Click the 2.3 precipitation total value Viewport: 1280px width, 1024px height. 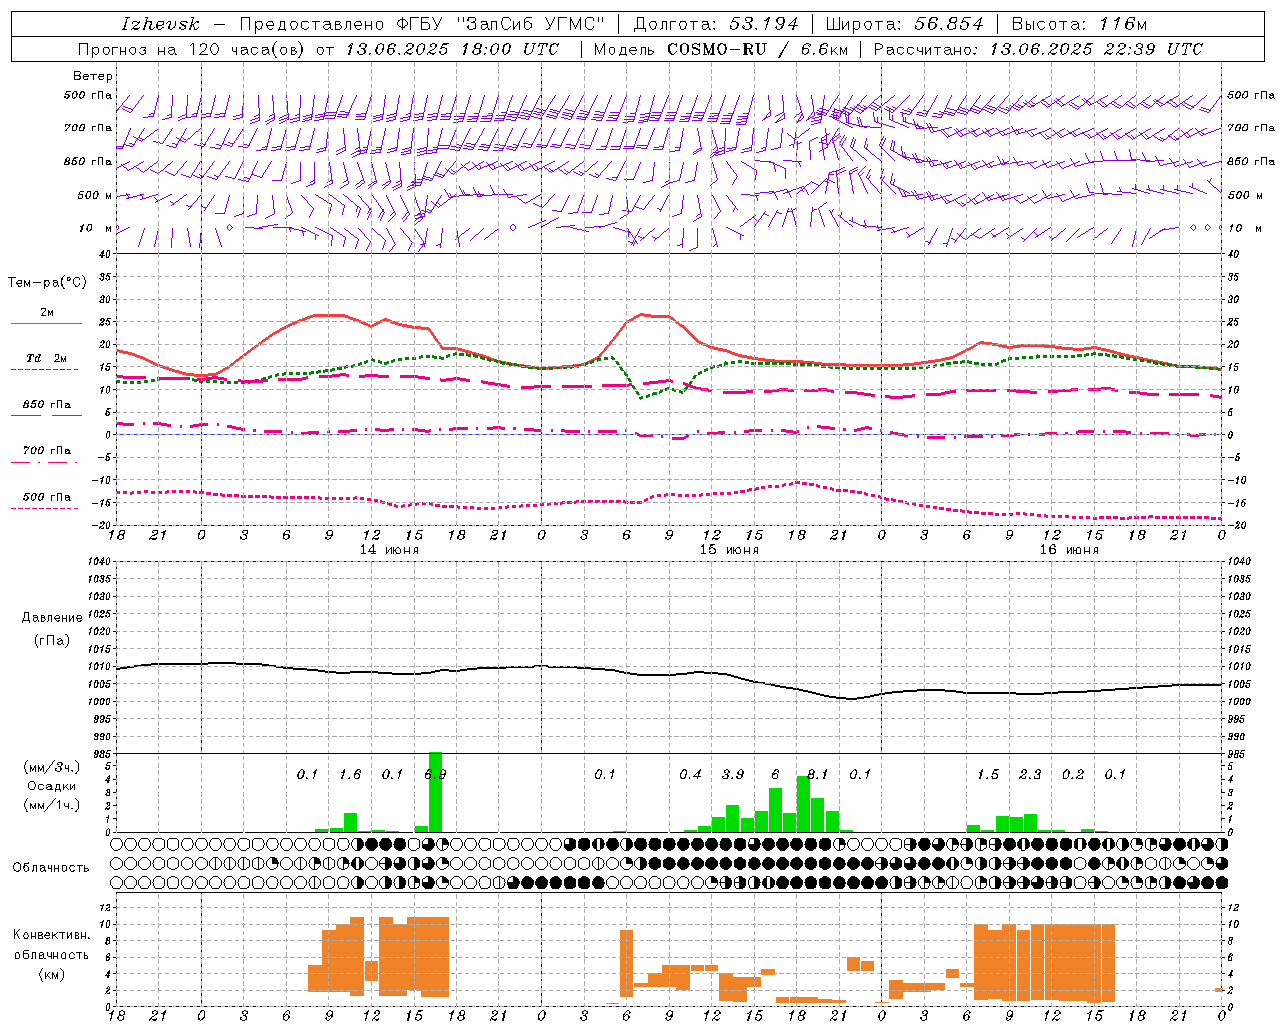pos(1030,774)
